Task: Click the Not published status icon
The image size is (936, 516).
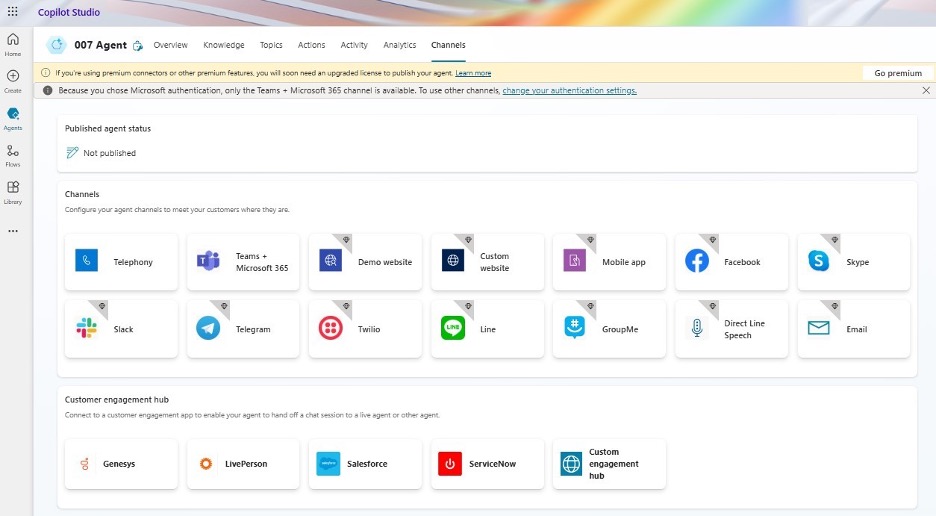Action: pyautogui.click(x=72, y=153)
